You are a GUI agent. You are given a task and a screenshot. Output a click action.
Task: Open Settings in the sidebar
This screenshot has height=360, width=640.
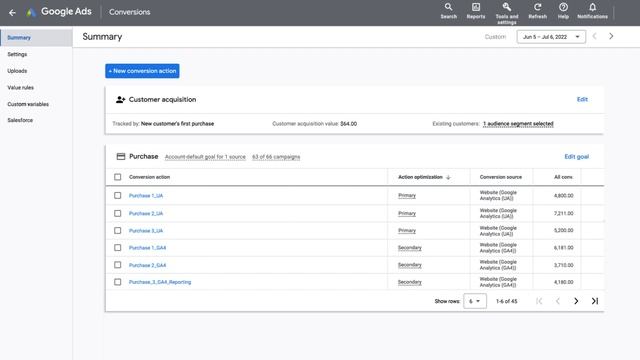[17, 54]
